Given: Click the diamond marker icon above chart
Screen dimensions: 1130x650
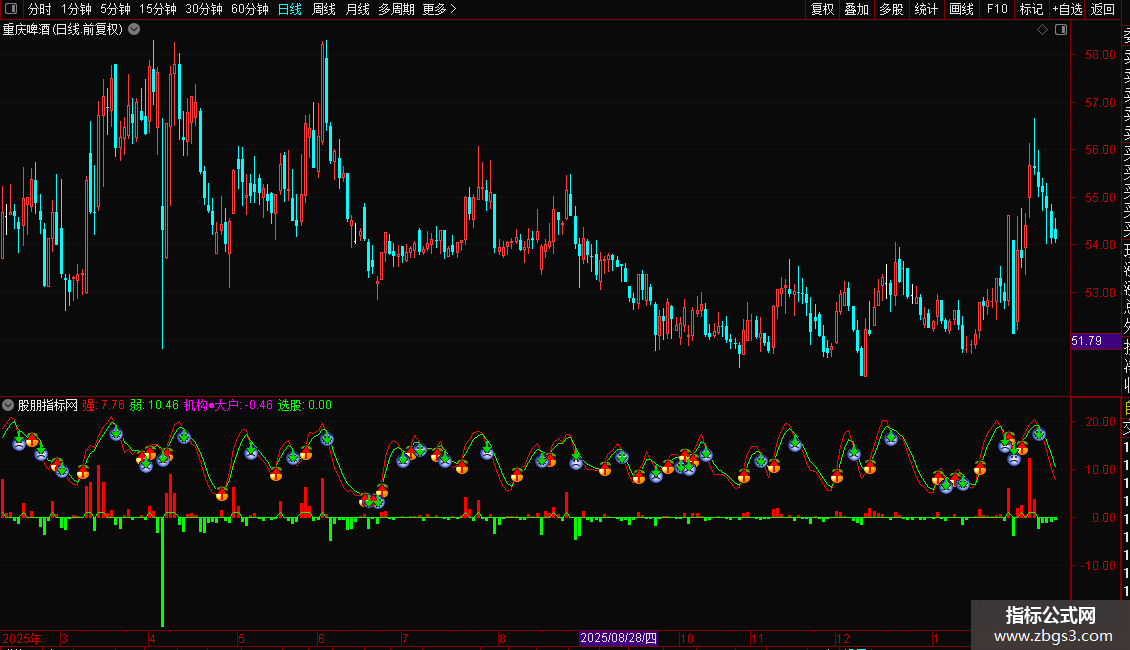Looking at the screenshot, I should (x=1042, y=30).
